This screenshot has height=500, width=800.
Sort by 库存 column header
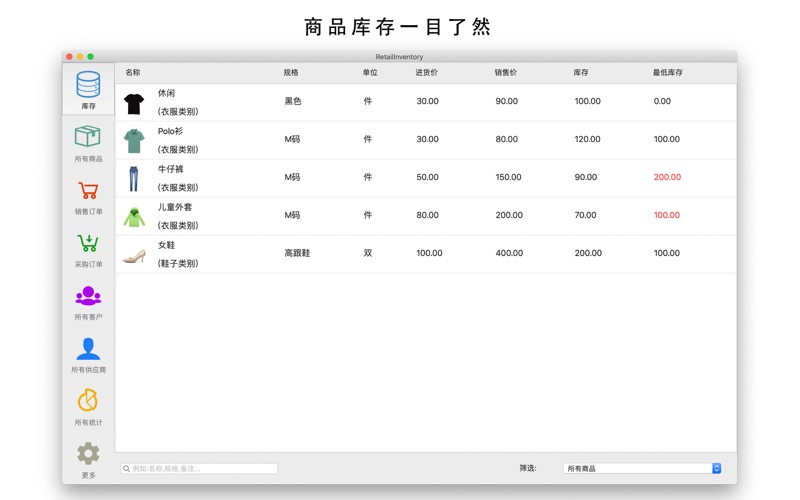581,73
